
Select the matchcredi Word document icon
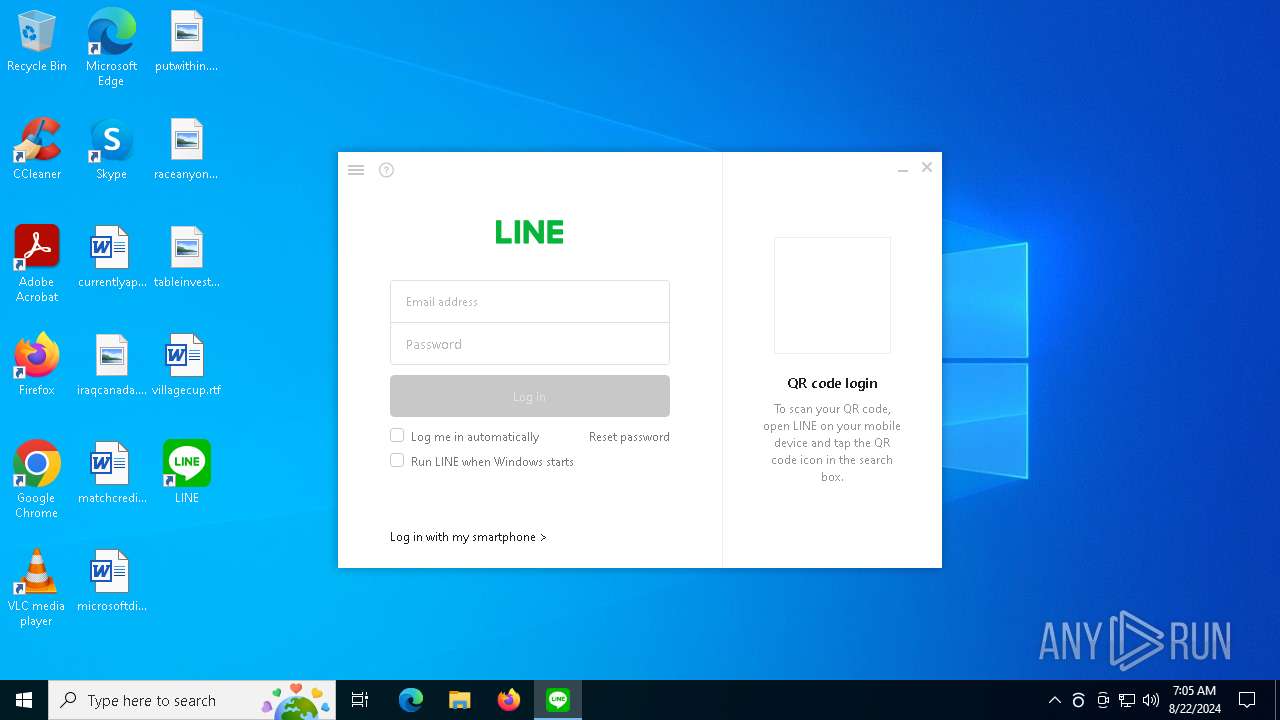(111, 474)
